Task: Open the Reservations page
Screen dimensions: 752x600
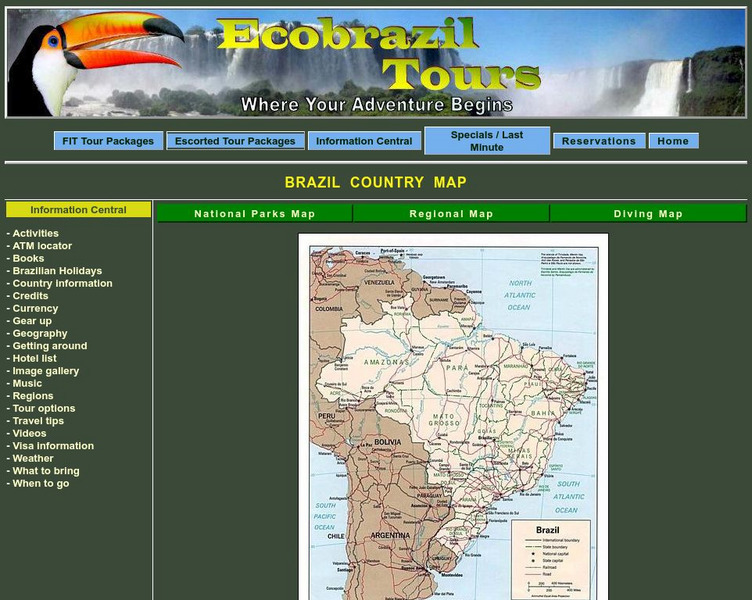Action: tap(599, 141)
